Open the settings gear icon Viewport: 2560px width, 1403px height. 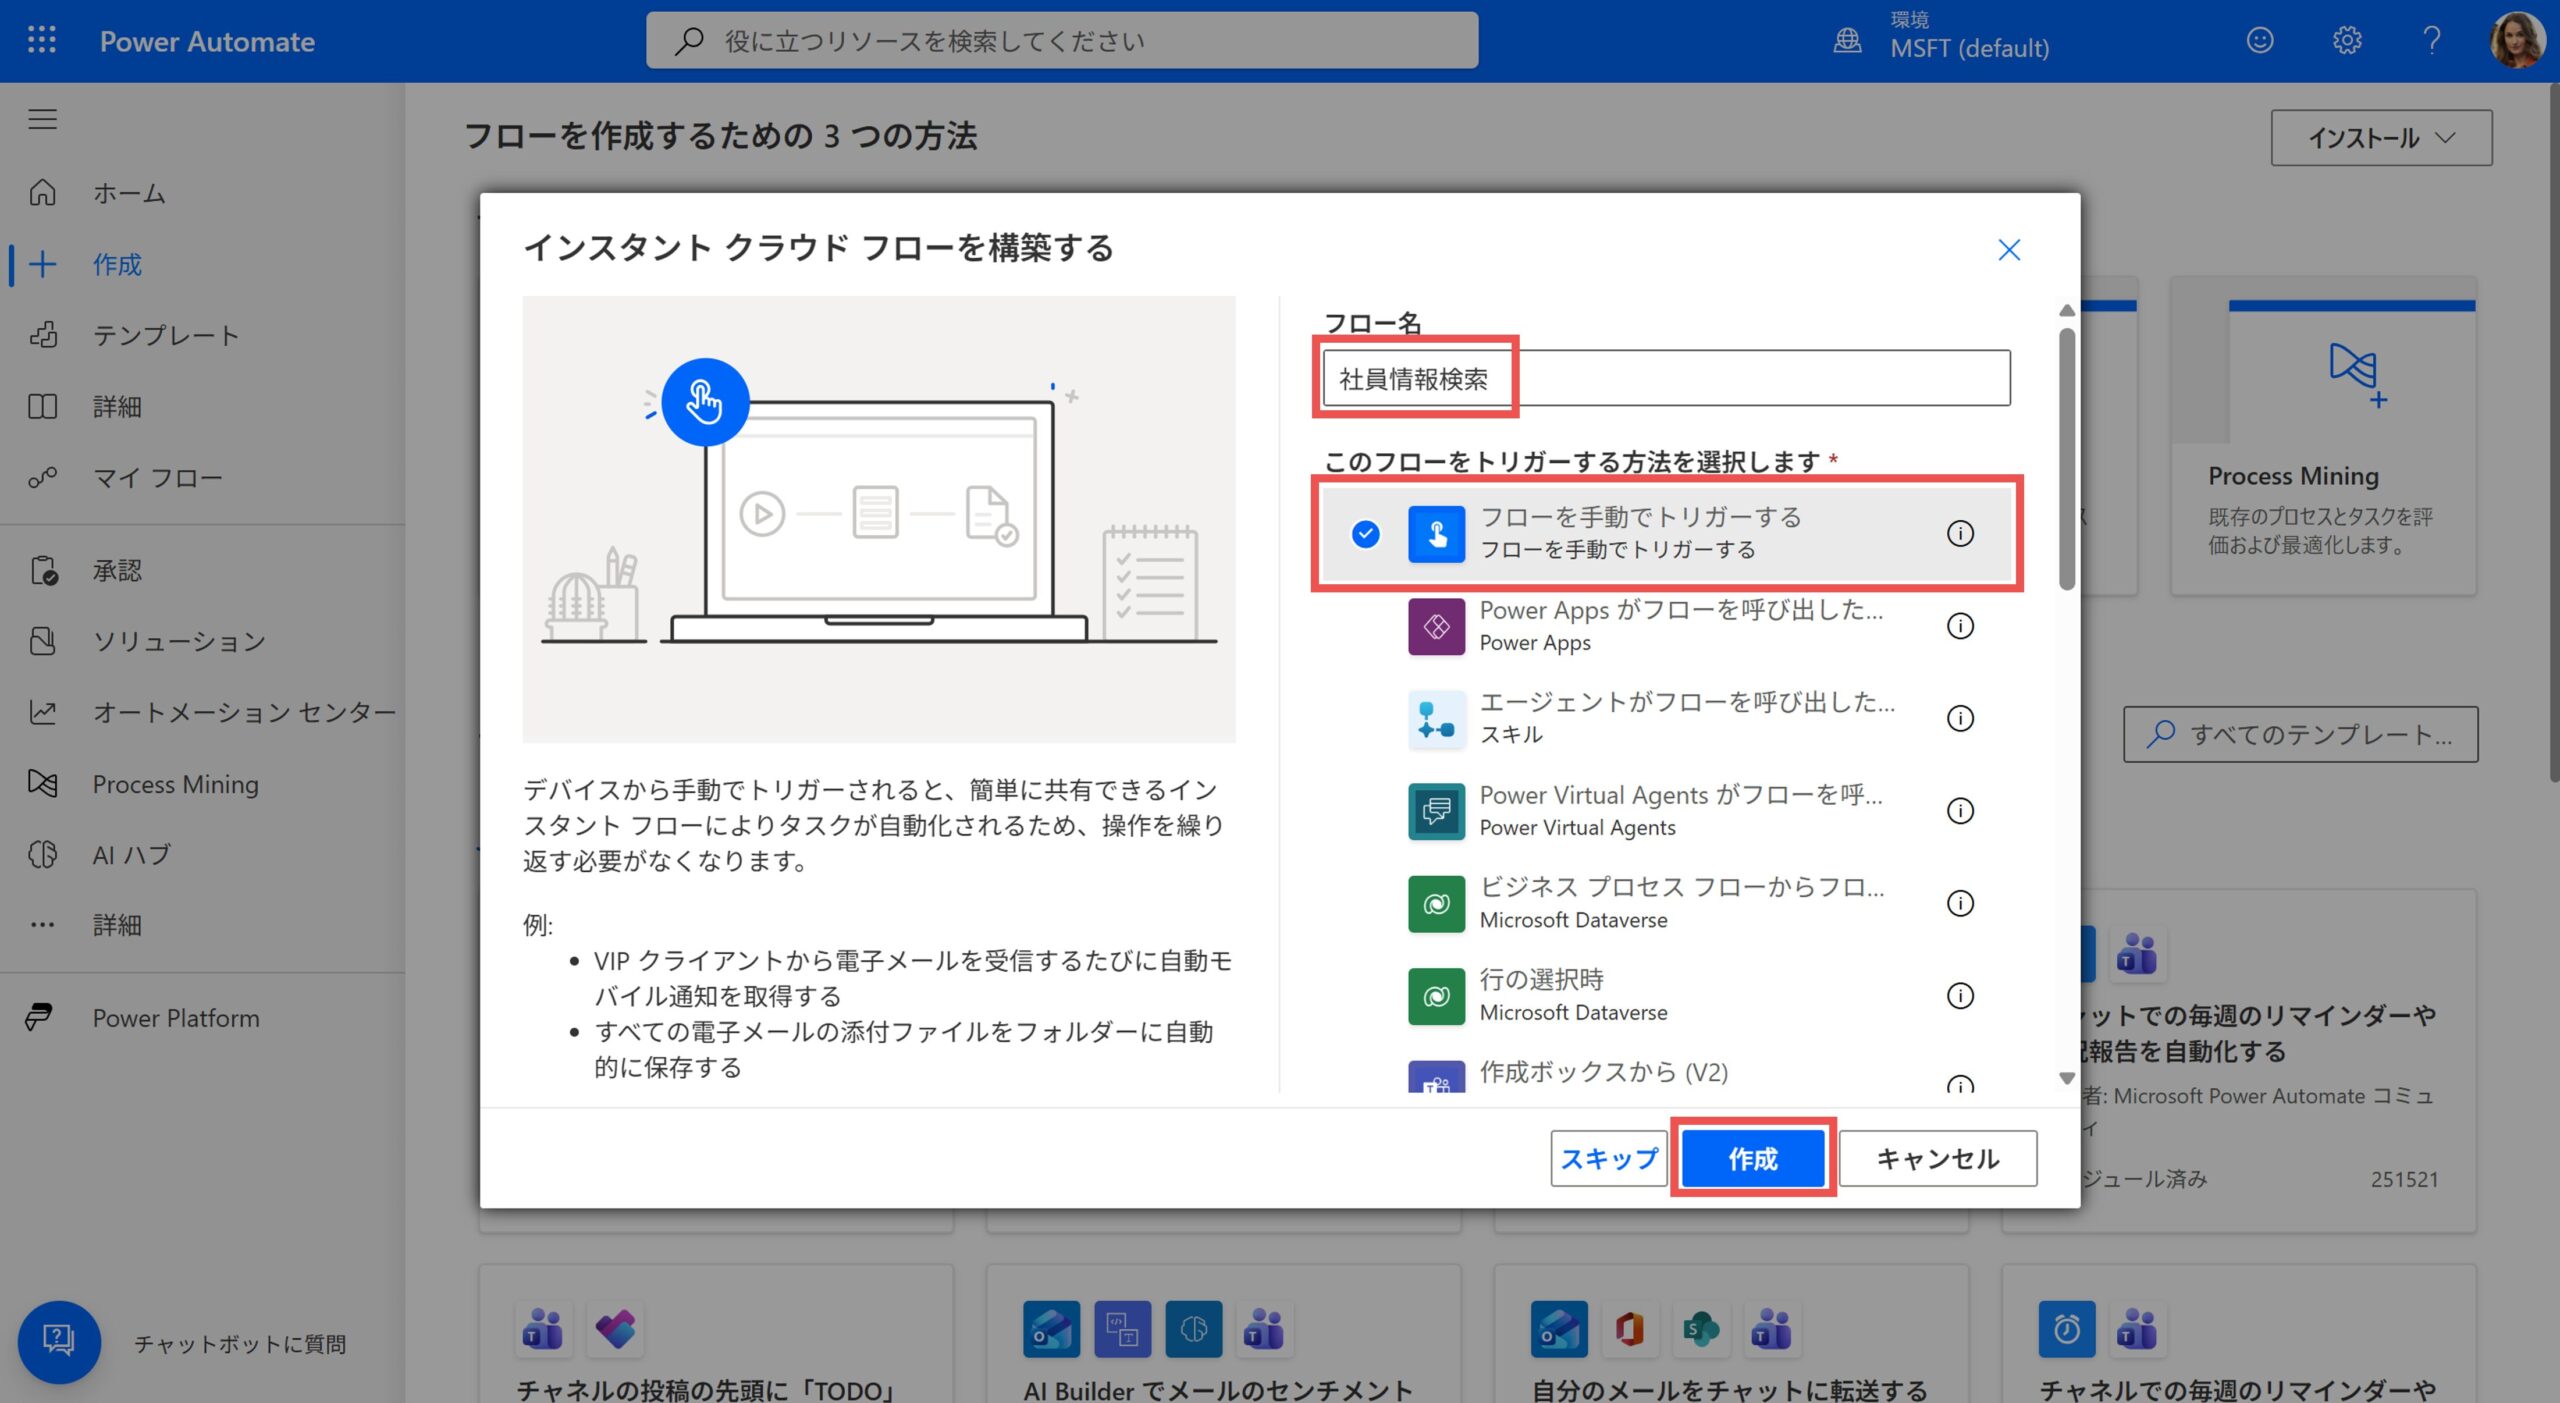click(2346, 40)
